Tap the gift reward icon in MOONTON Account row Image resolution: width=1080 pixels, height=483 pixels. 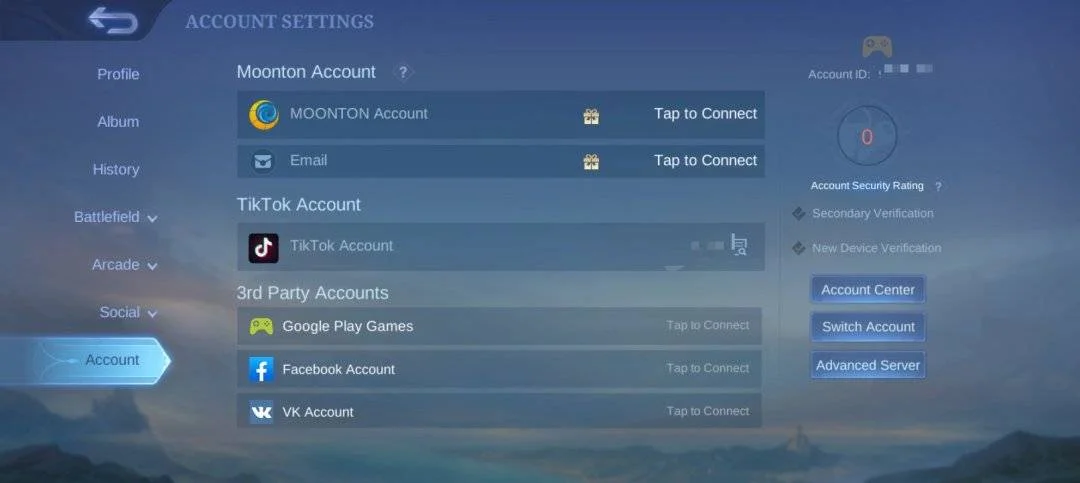[591, 116]
